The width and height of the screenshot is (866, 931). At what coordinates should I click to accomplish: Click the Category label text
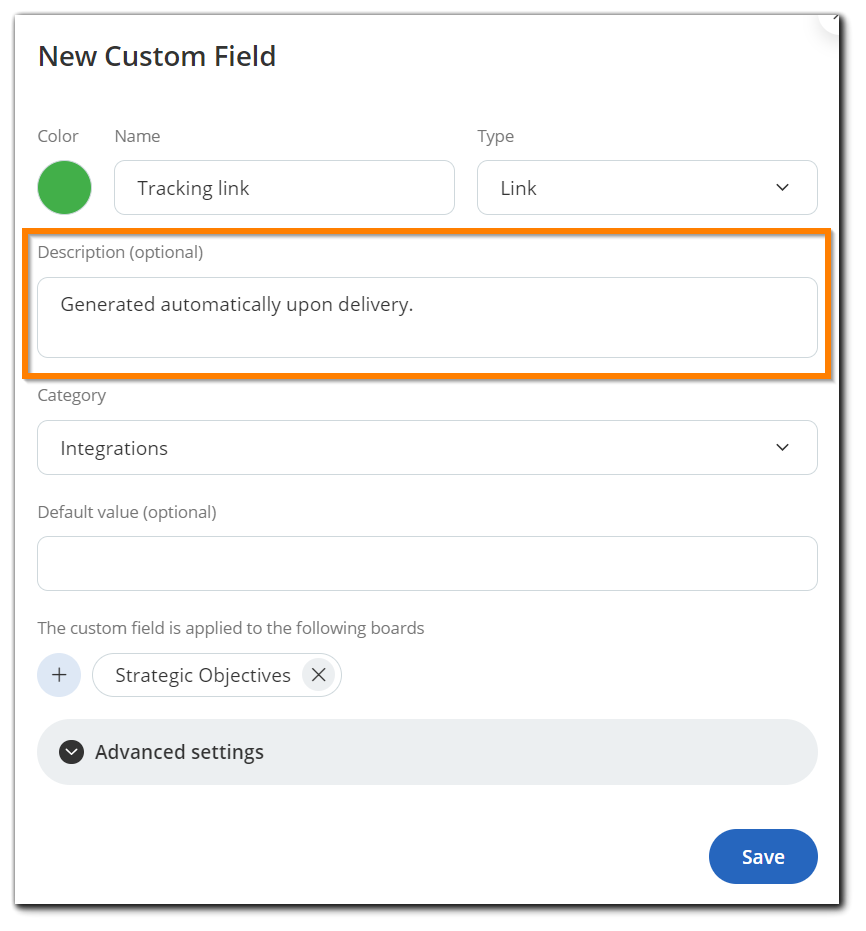[72, 395]
